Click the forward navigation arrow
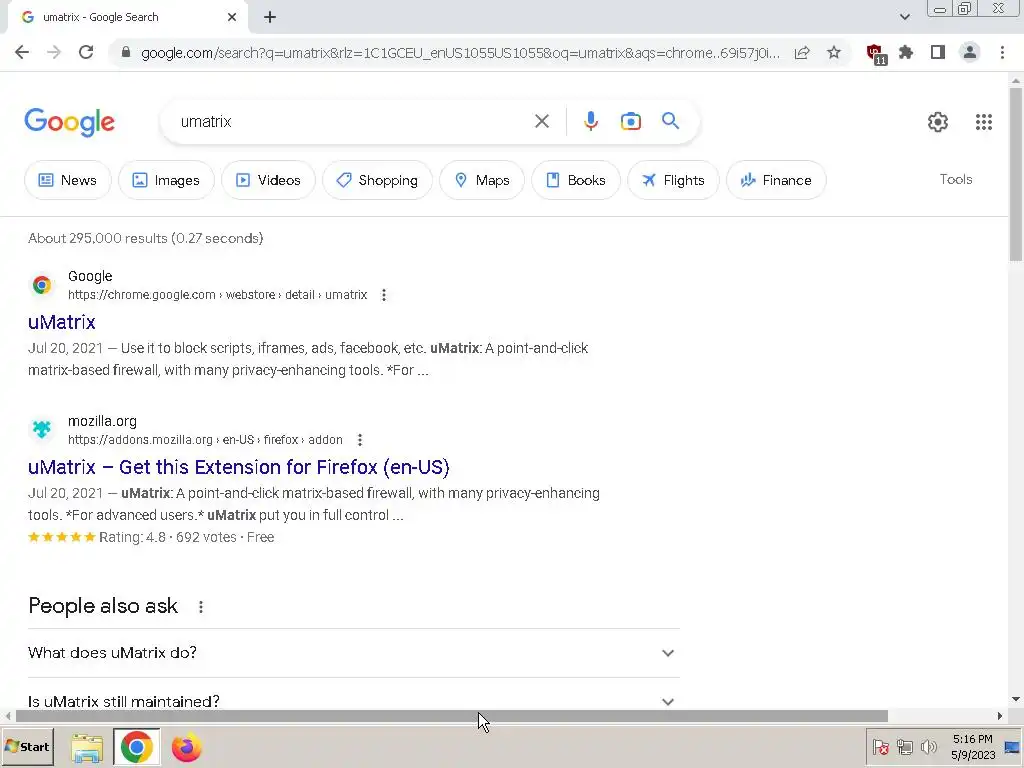Screen dimensions: 1024x768 point(54,52)
